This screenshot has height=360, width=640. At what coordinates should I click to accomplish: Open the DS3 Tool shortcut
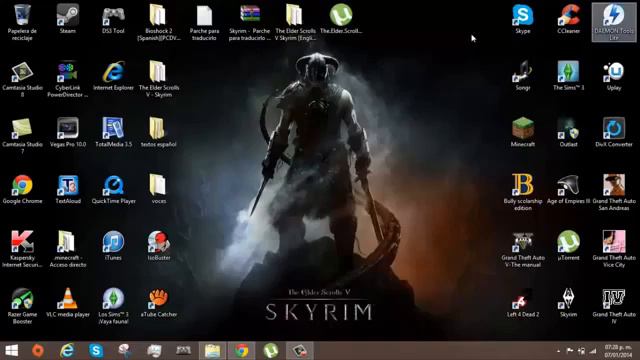point(113,19)
